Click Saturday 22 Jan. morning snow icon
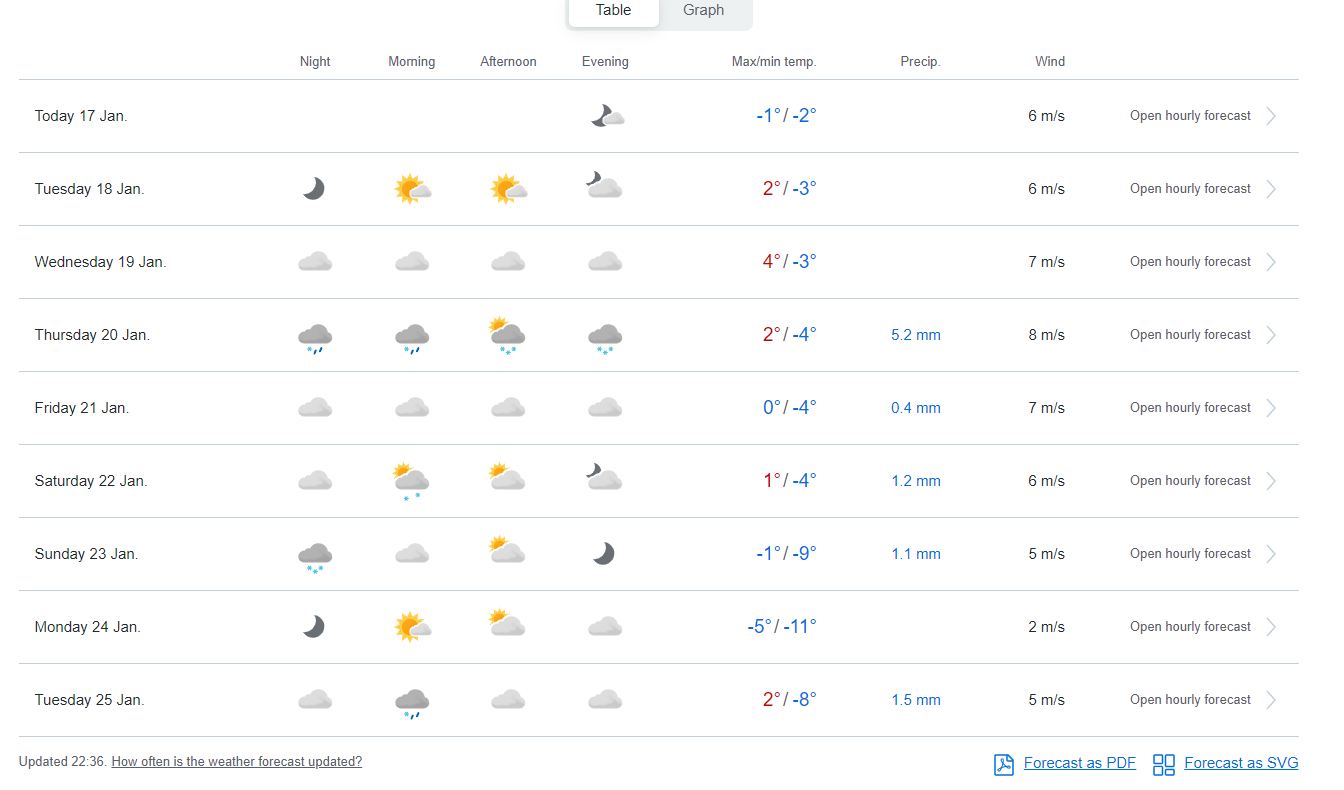Image resolution: width=1344 pixels, height=790 pixels. 411,481
